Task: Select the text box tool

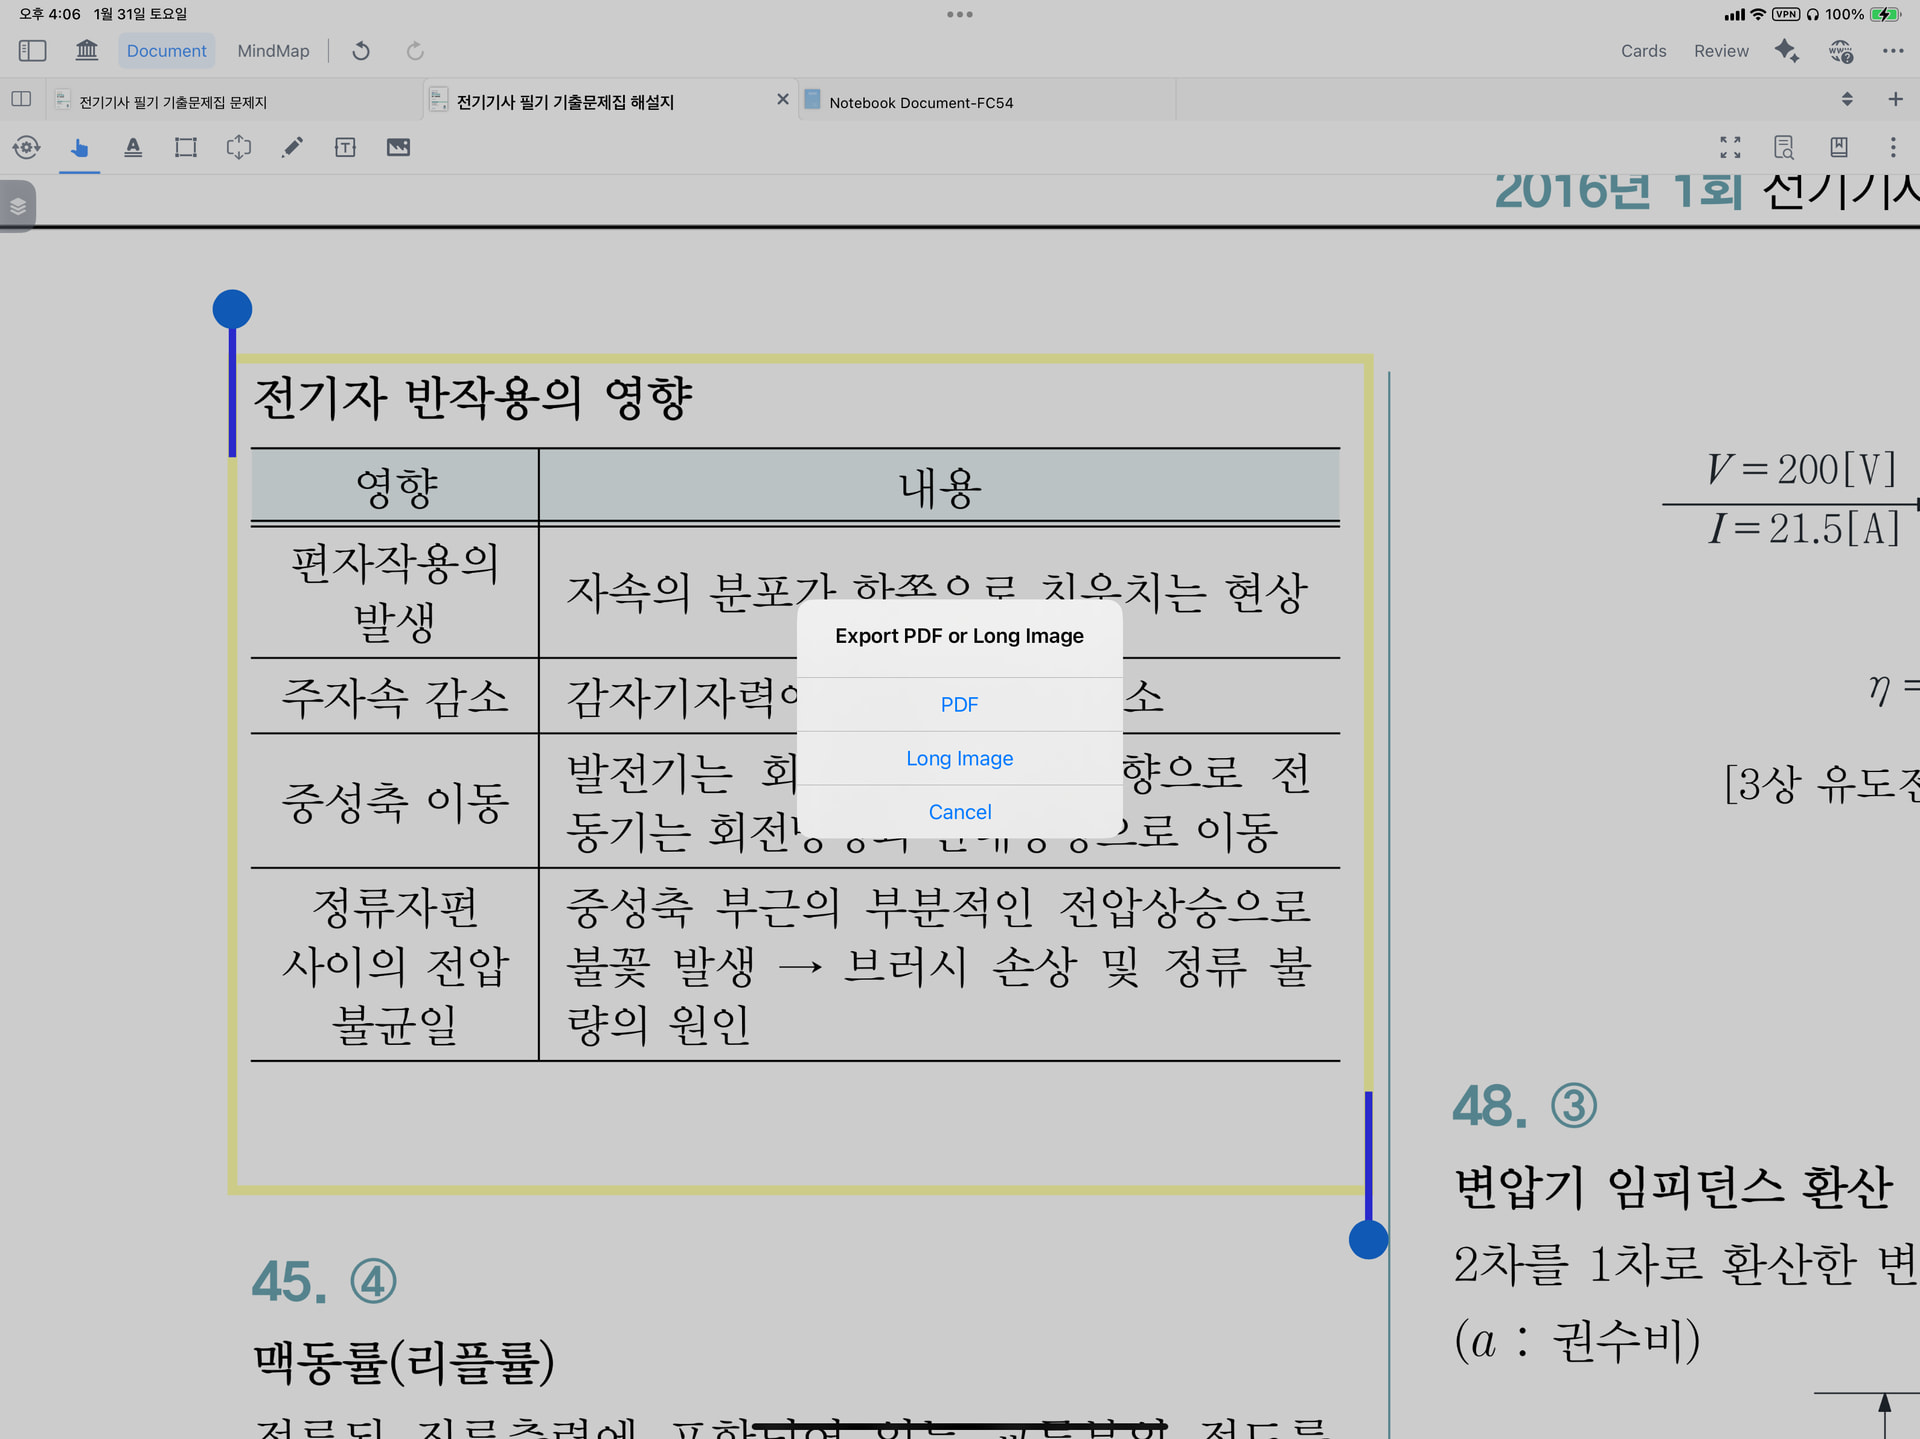Action: coord(345,148)
